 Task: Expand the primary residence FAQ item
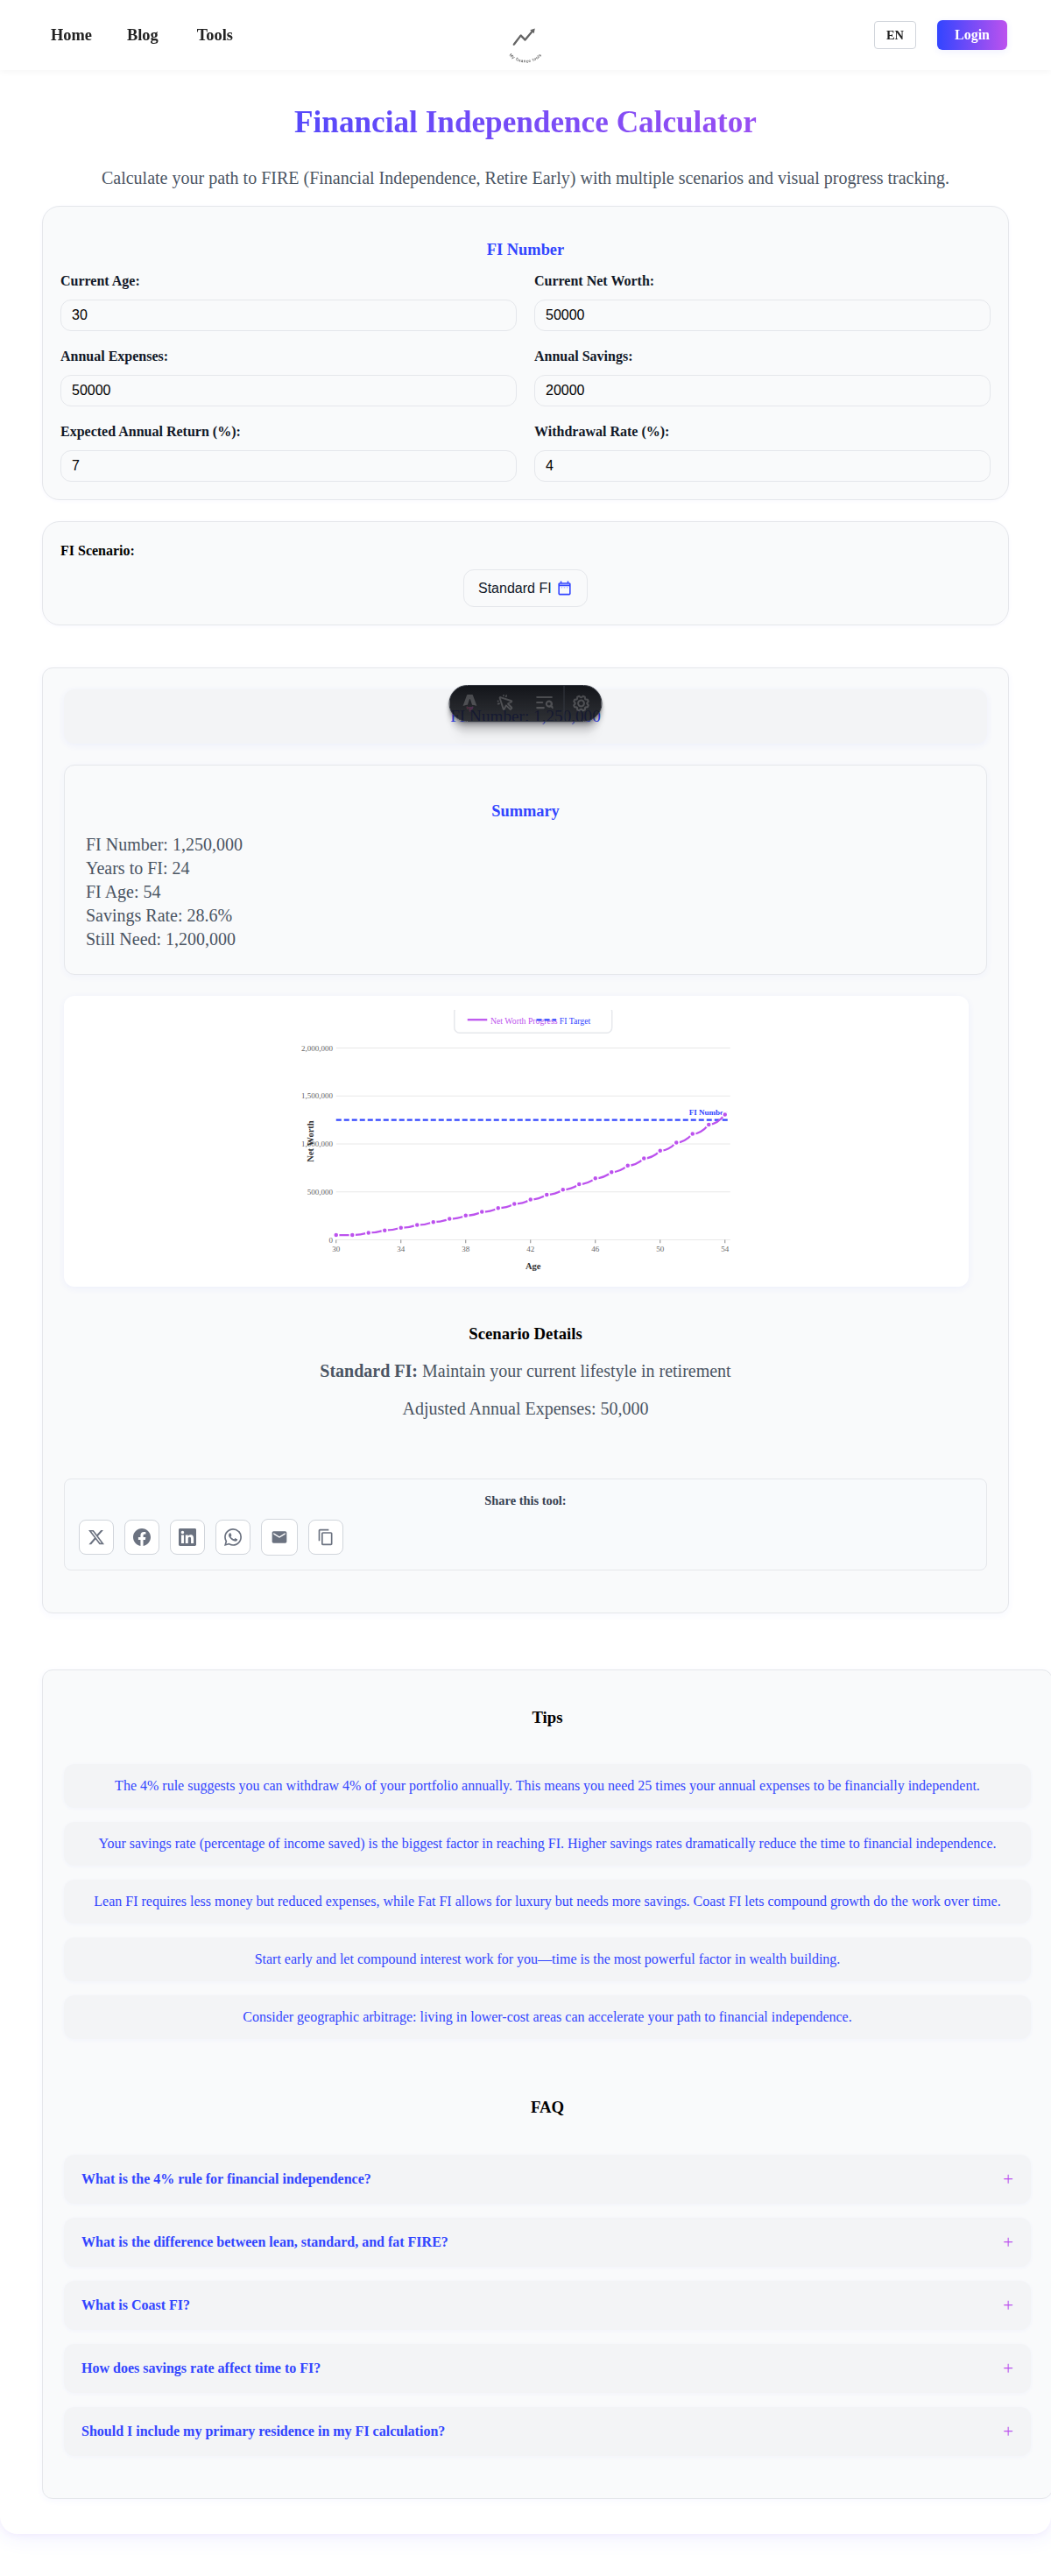pyautogui.click(x=546, y=2431)
